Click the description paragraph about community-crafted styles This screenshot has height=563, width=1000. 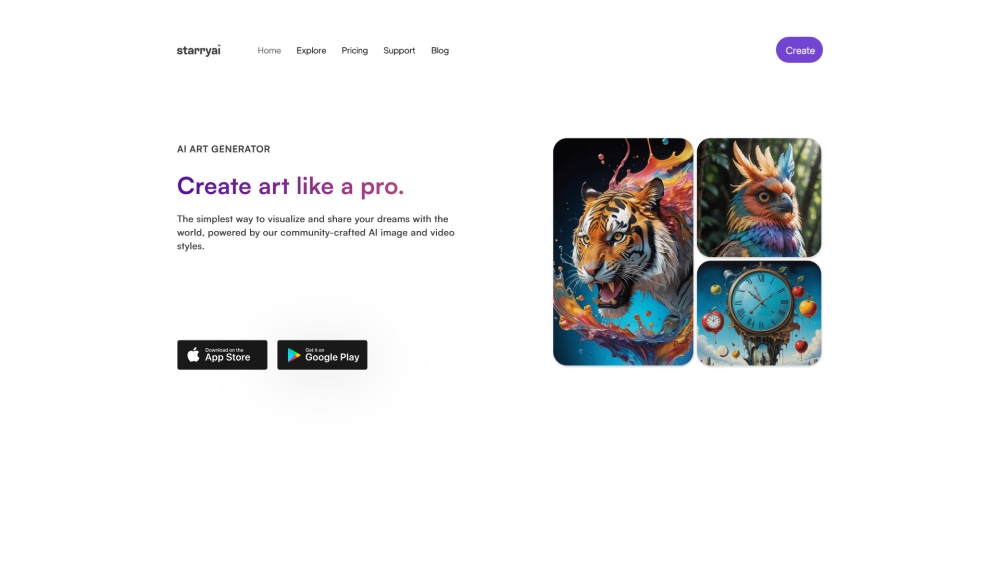pyautogui.click(x=316, y=232)
